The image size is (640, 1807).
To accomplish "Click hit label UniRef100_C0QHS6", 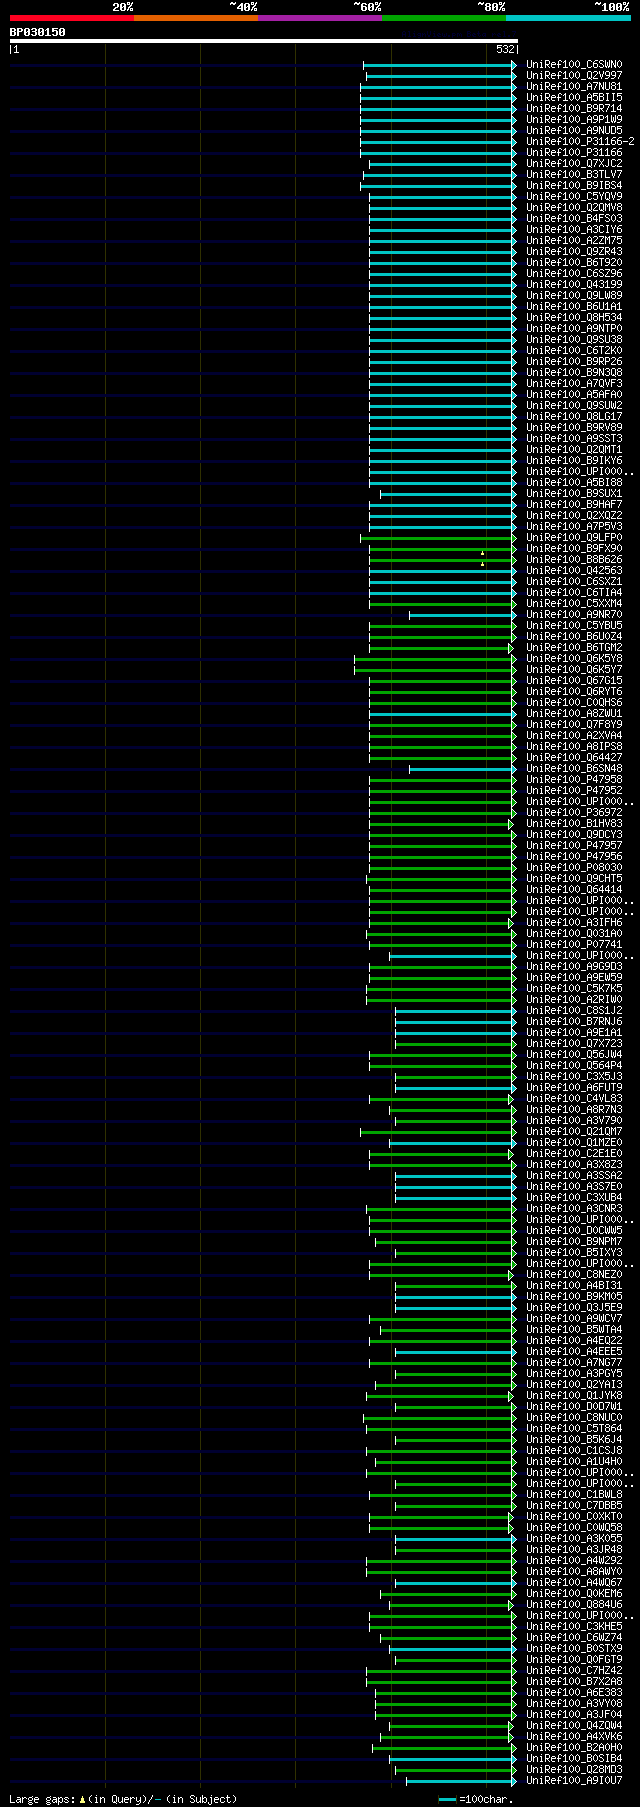I will 574,703.
